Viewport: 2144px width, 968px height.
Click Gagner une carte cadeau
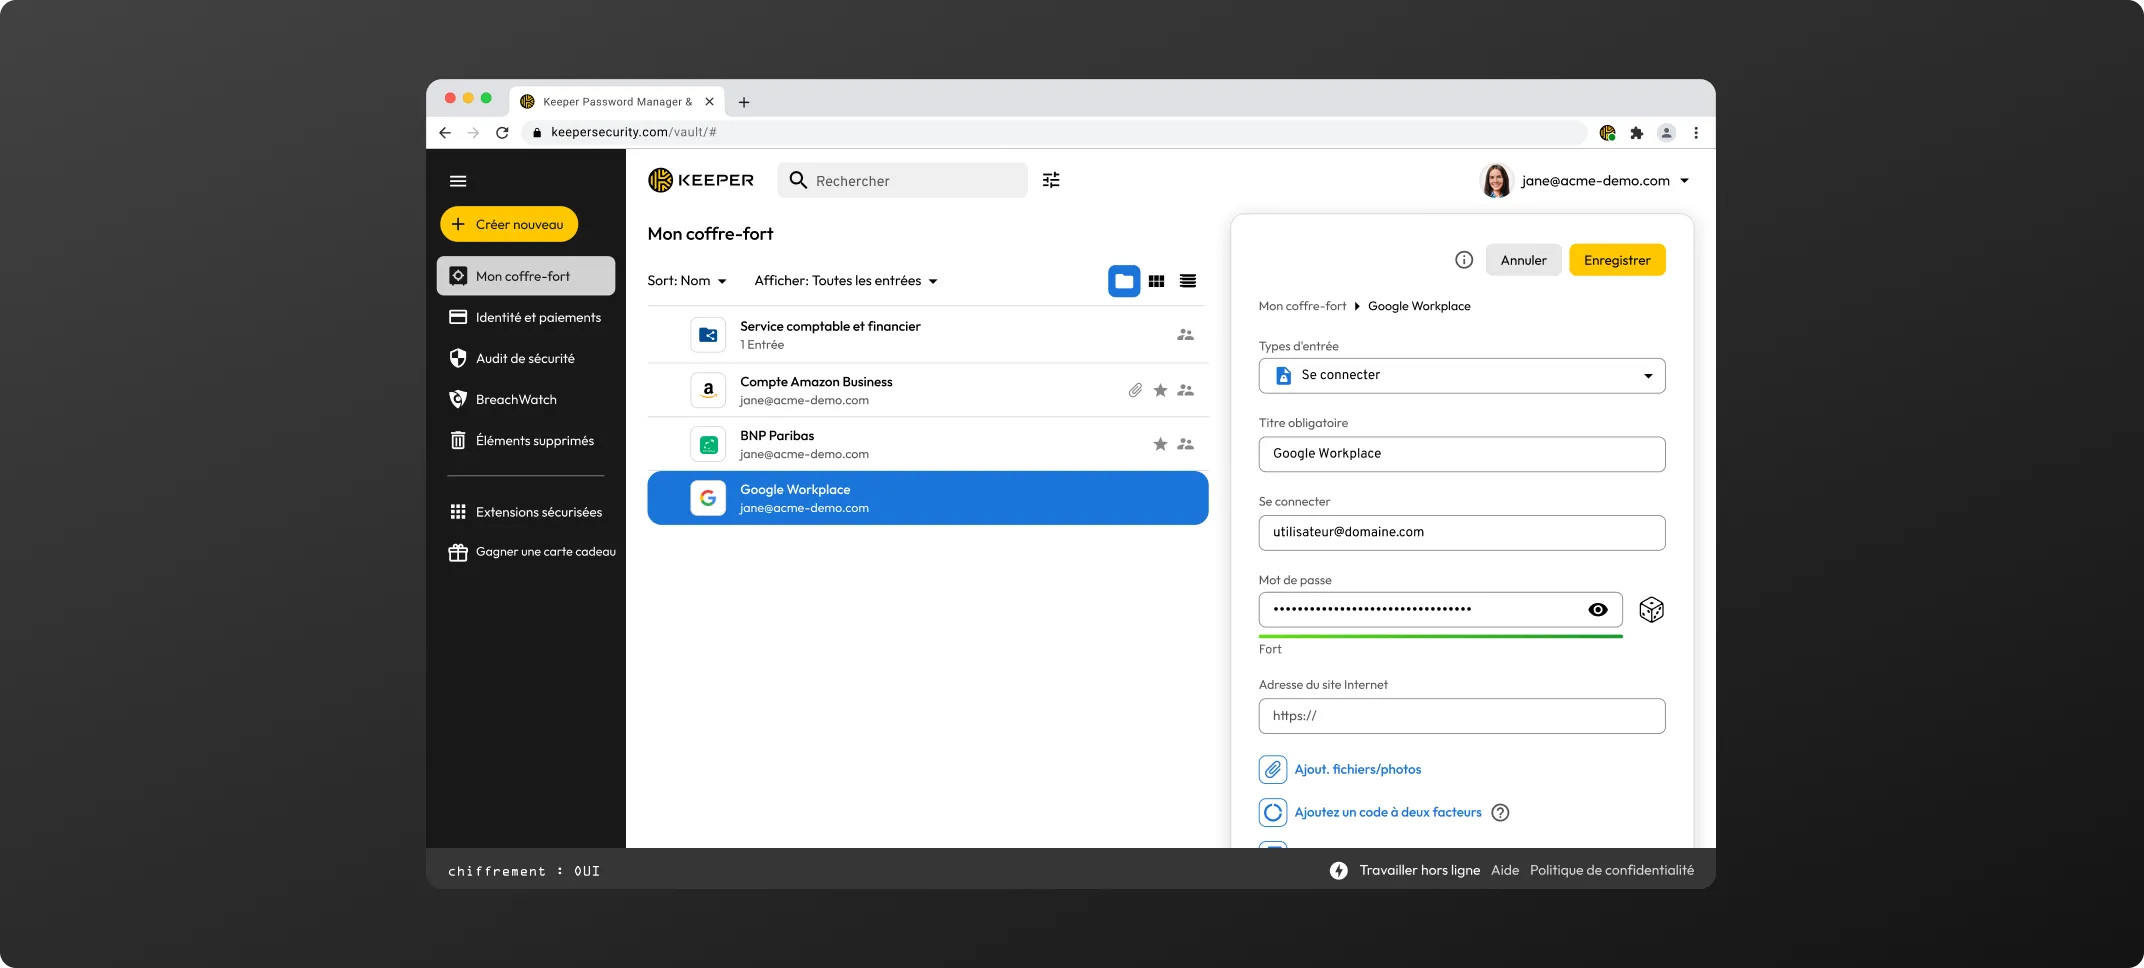531,552
